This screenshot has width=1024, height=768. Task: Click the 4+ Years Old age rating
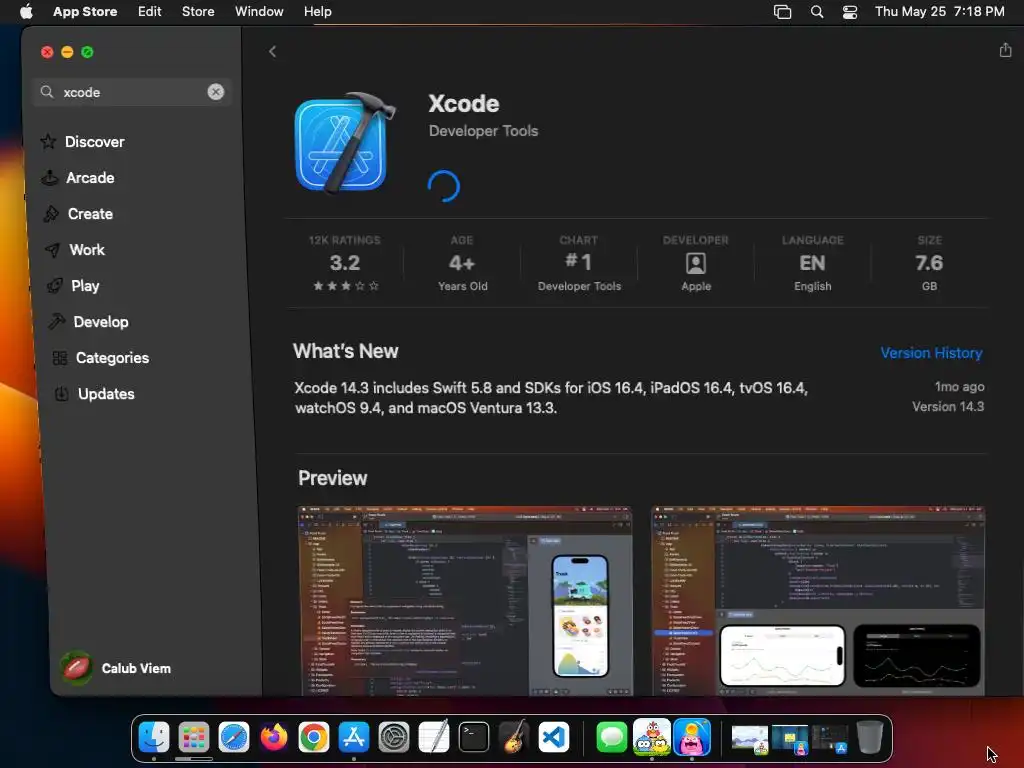coord(462,264)
